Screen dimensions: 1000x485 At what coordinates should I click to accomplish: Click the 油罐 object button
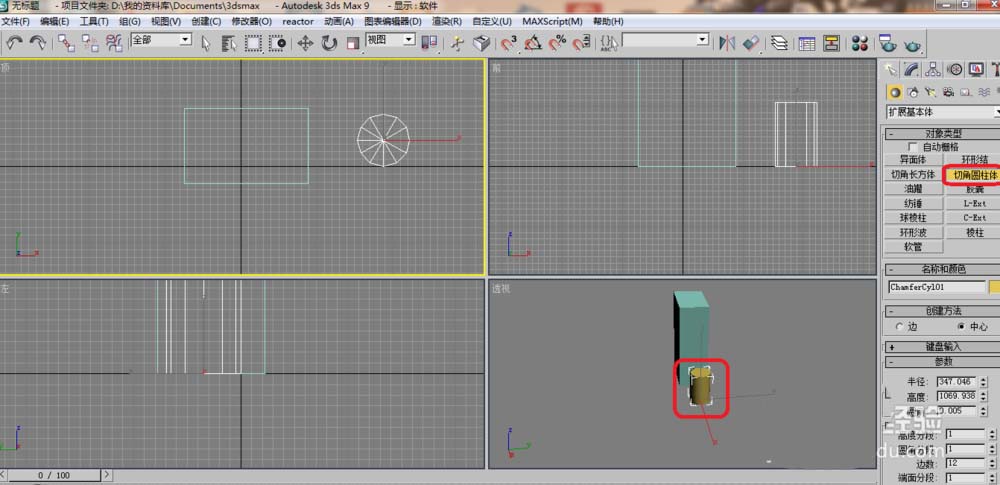coord(913,189)
